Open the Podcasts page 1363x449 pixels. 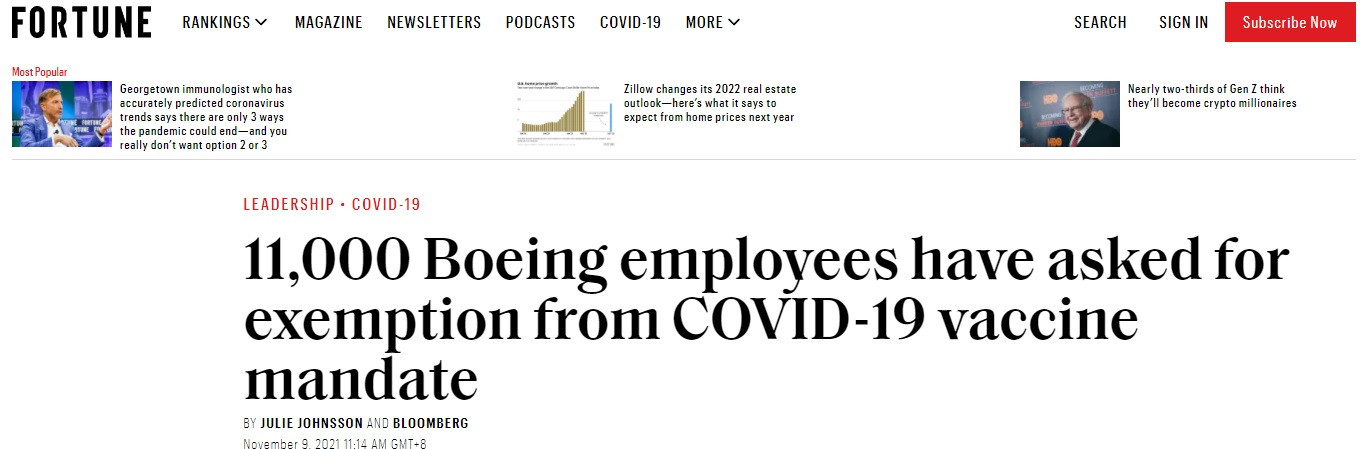pos(540,22)
